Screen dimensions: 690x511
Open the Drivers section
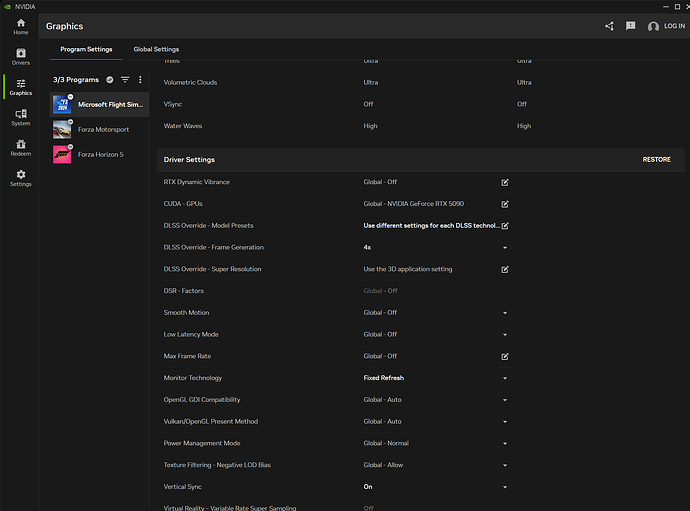coord(21,57)
